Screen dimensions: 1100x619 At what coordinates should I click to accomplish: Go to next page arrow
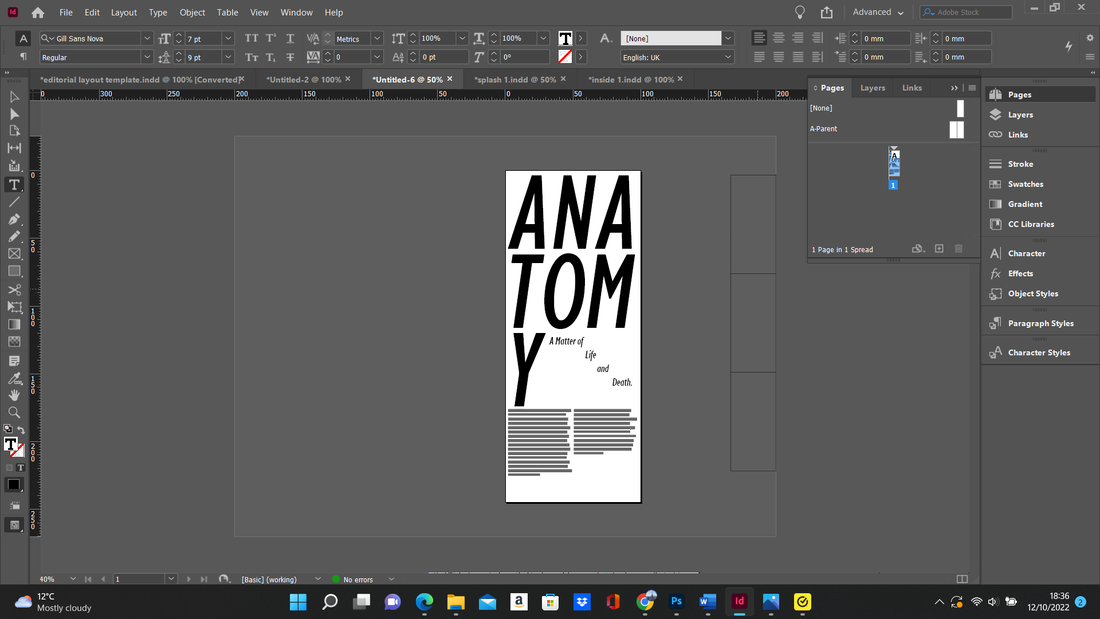(189, 579)
